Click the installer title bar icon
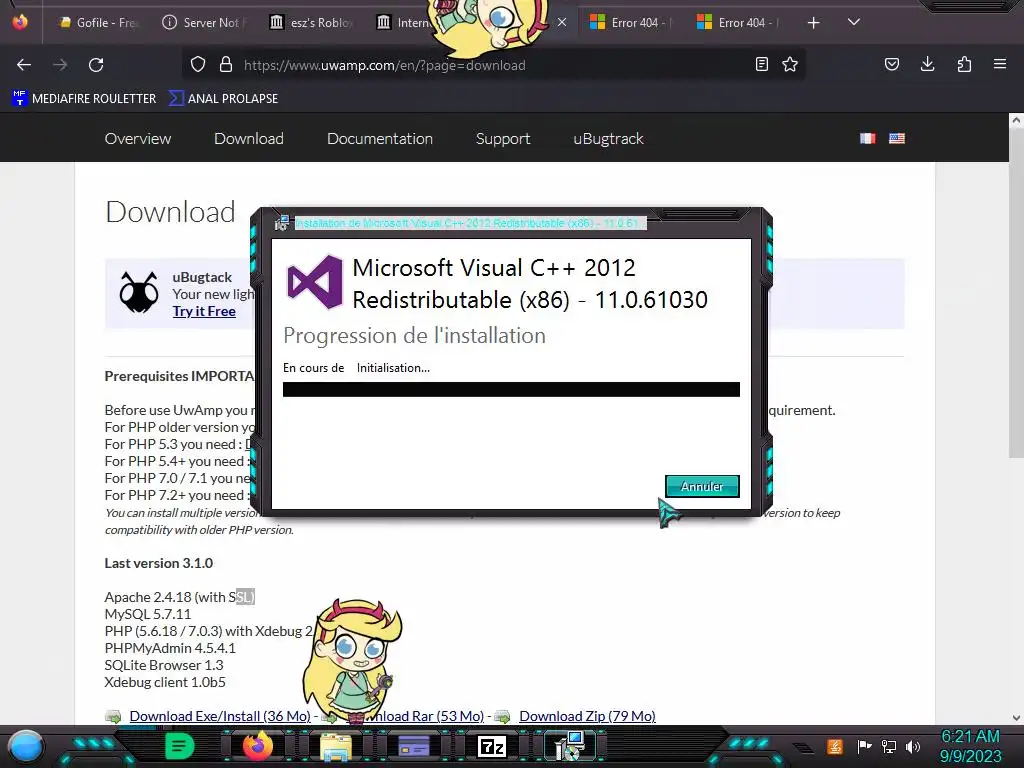1024x768 pixels. 281,223
